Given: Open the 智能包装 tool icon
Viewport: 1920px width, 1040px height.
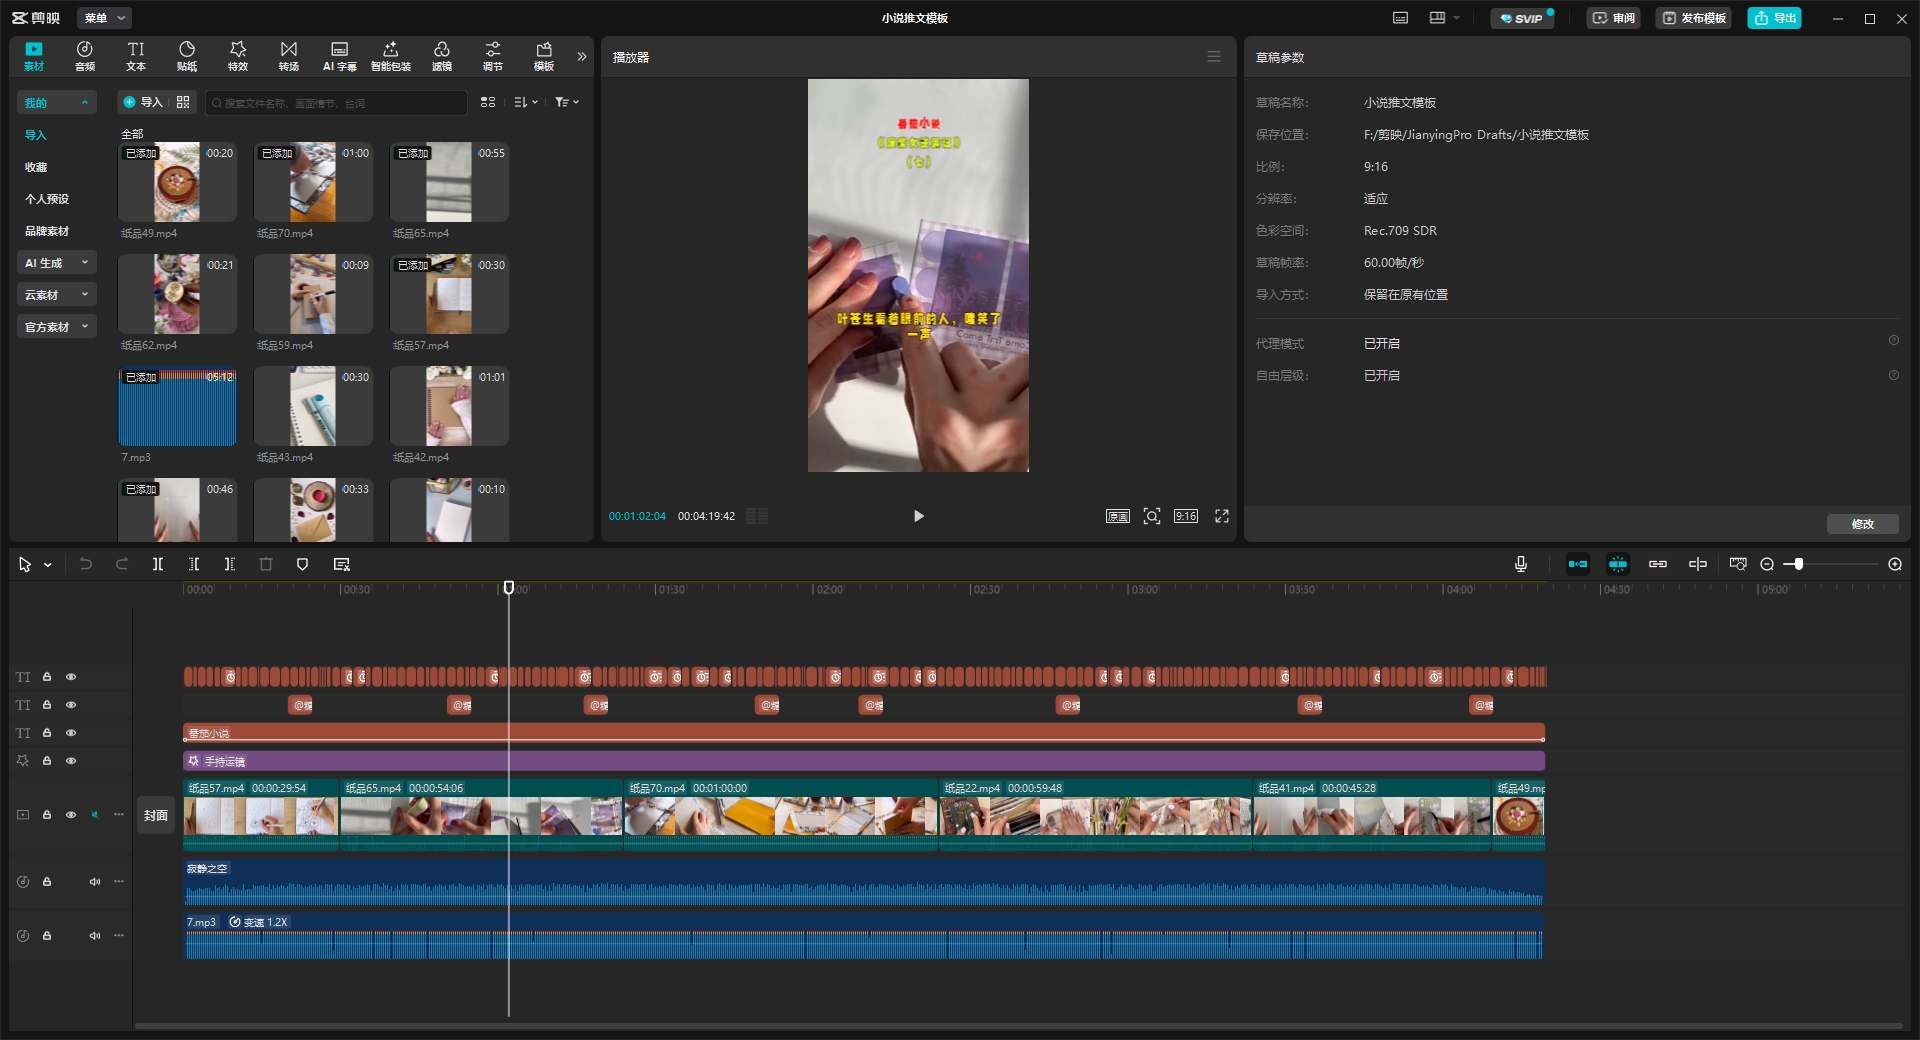Looking at the screenshot, I should pos(391,56).
